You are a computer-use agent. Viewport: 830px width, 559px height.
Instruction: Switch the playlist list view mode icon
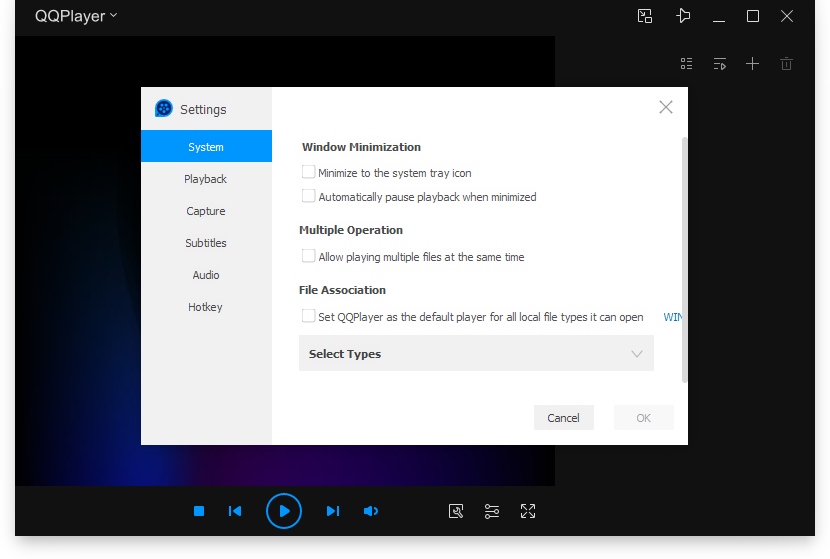click(687, 64)
